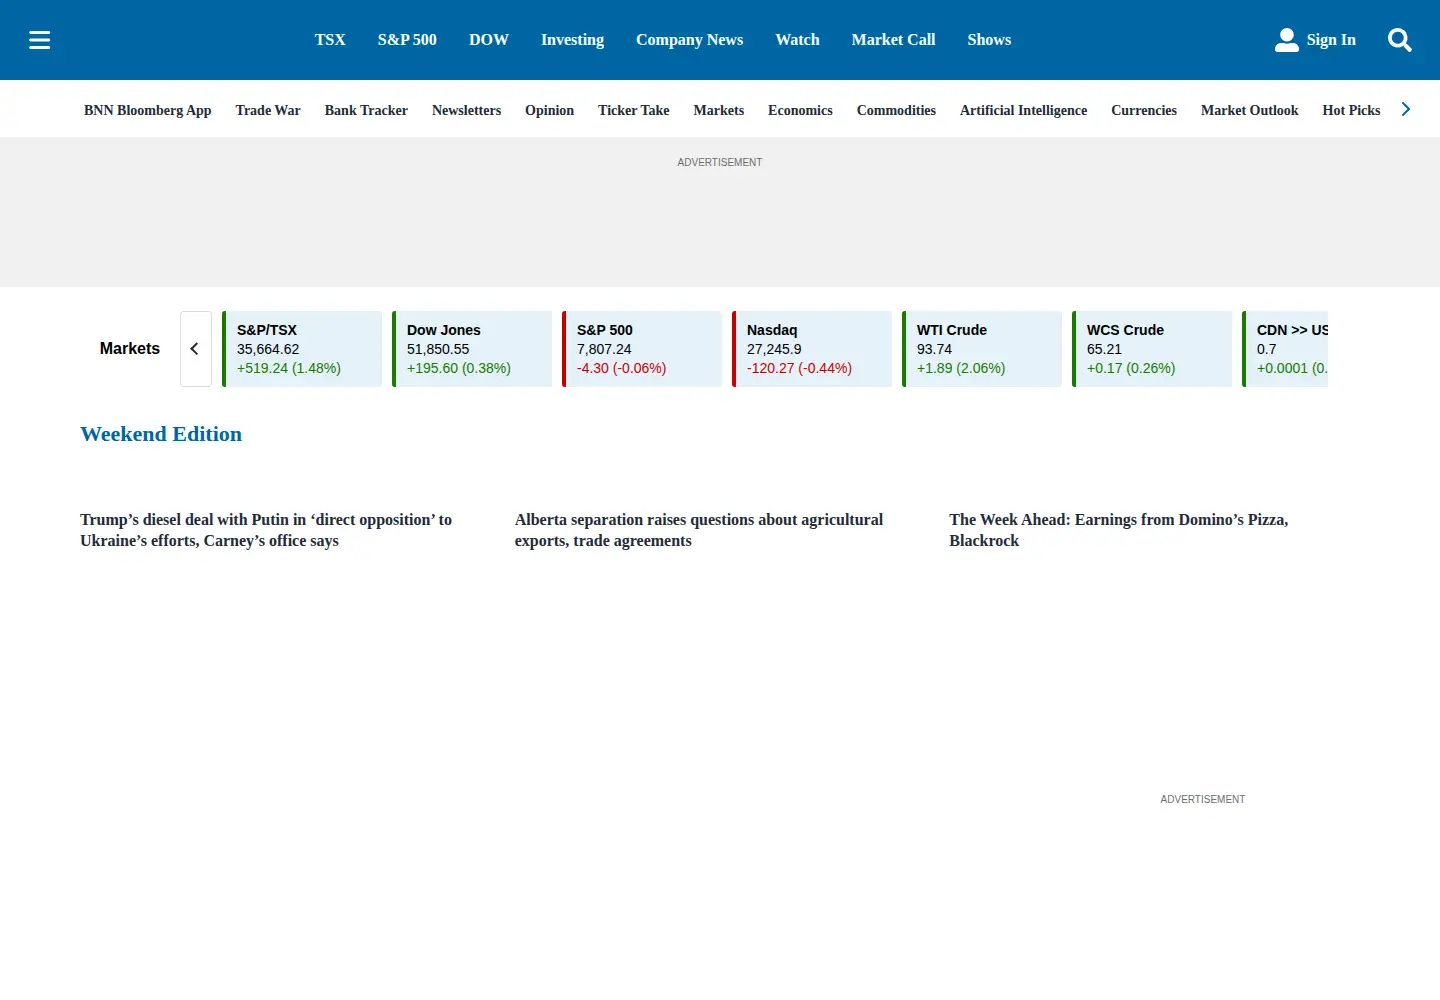Open the Shows menu

[989, 40]
